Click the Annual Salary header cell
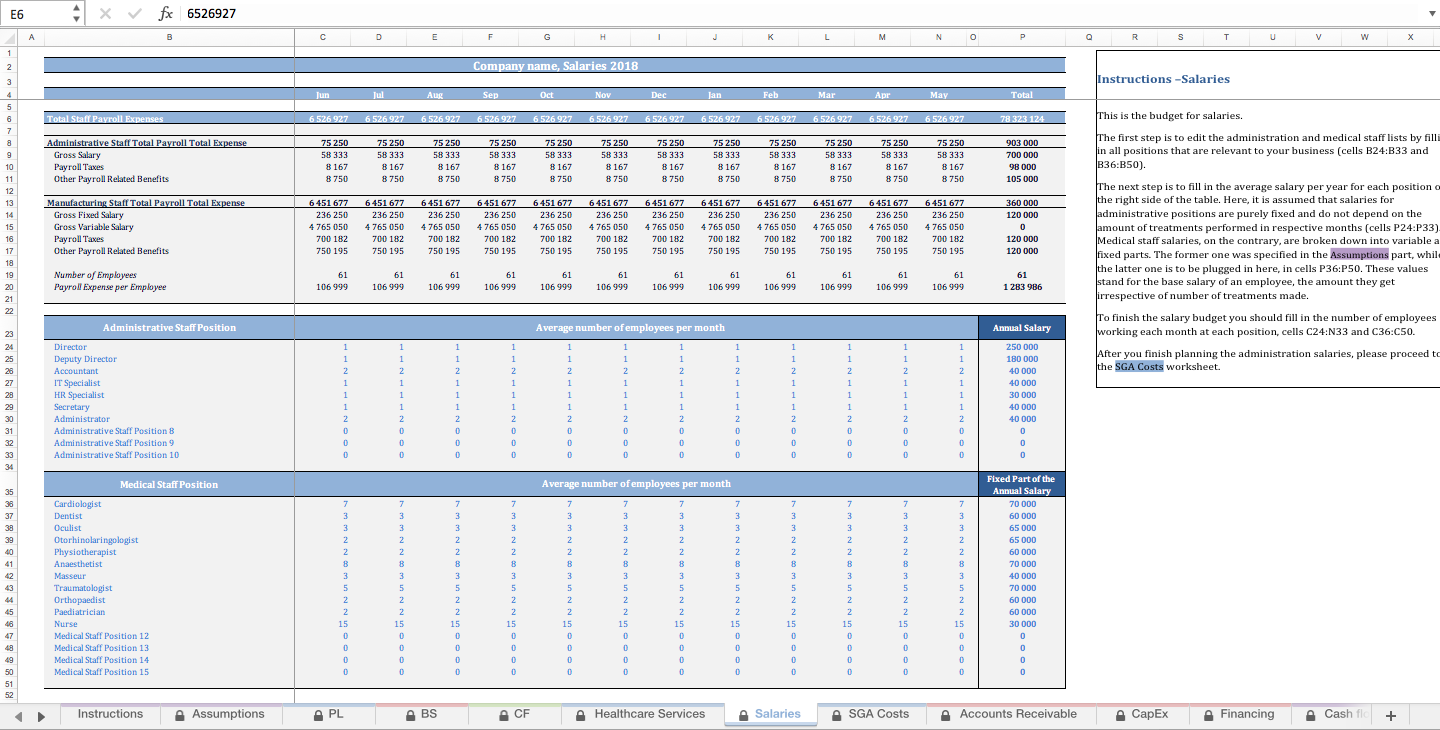This screenshot has height=730, width=1440. pyautogui.click(x=1022, y=328)
